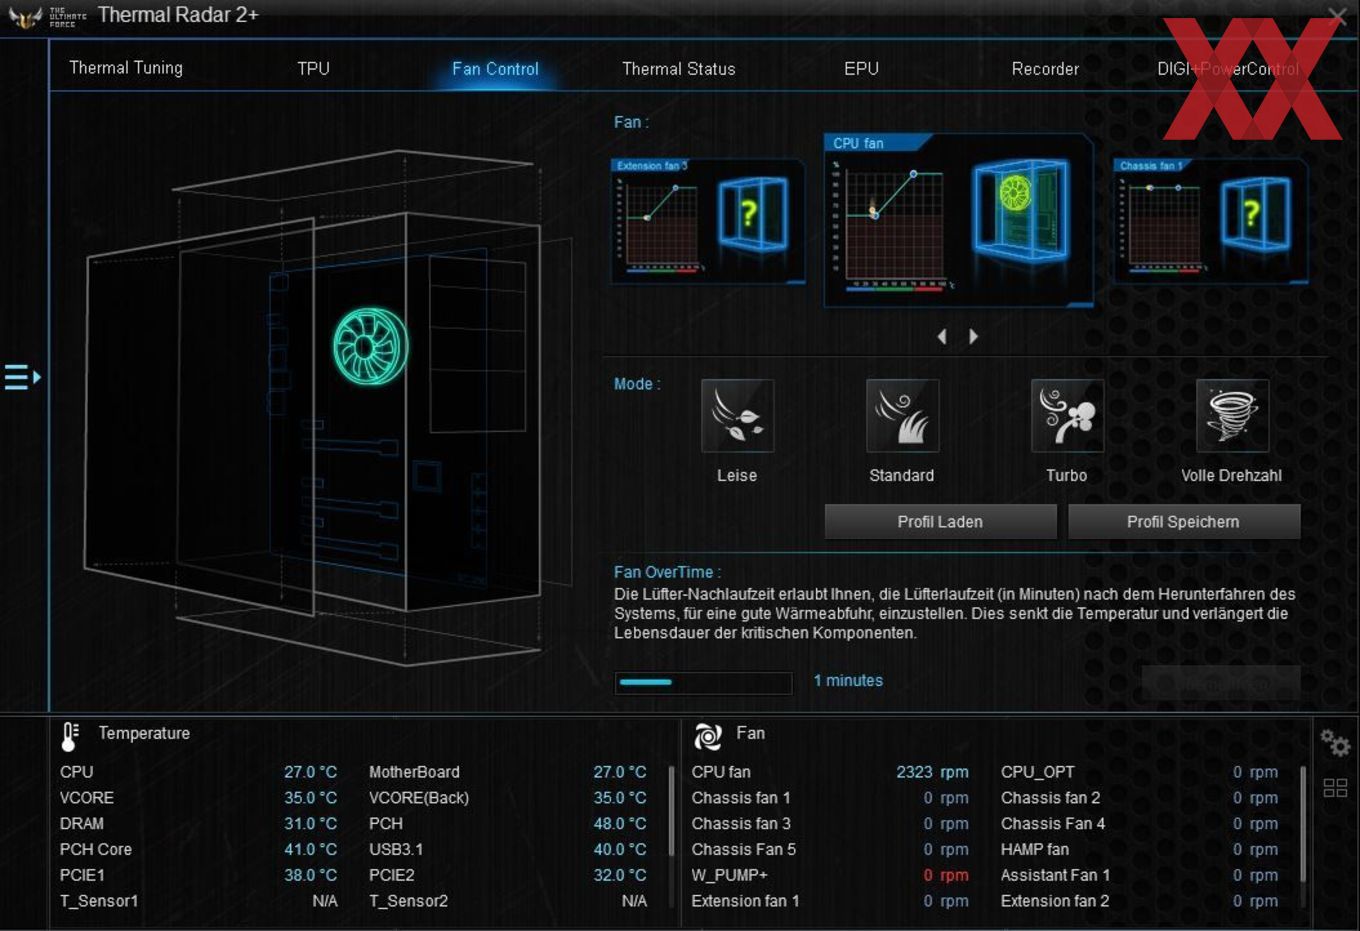Viewport: 1360px width, 931px height.
Task: Click the PCIE1 temperature label
Action: tap(82, 875)
